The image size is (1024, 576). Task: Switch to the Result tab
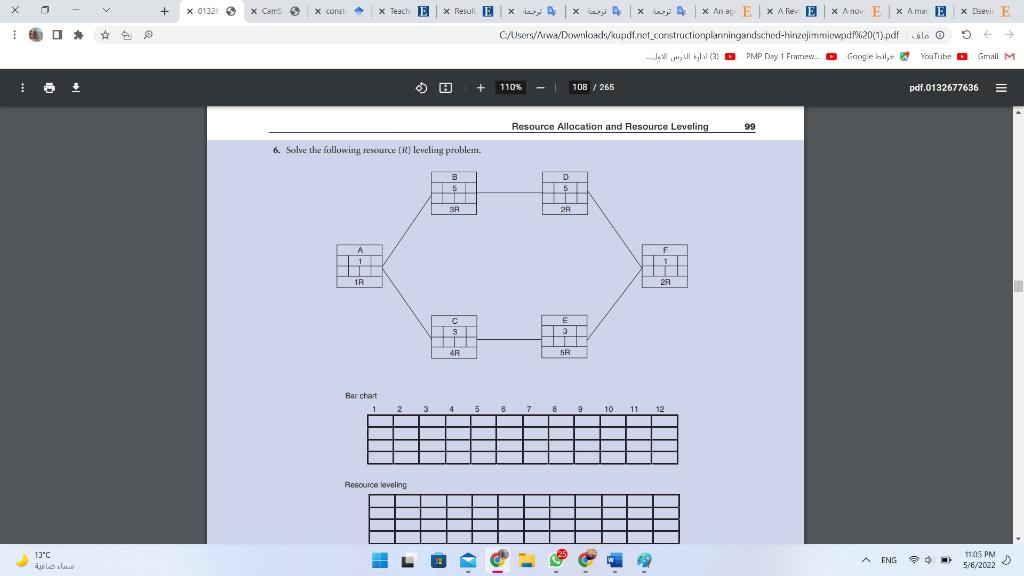(x=470, y=11)
